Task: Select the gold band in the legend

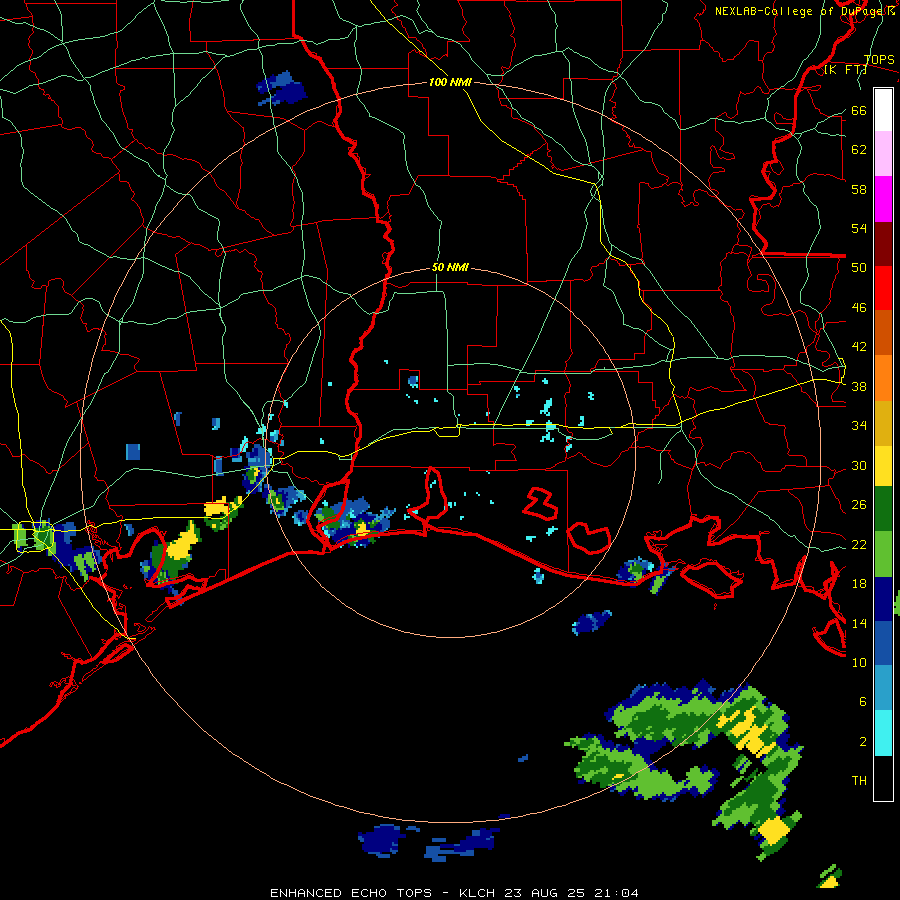Action: coord(883,423)
